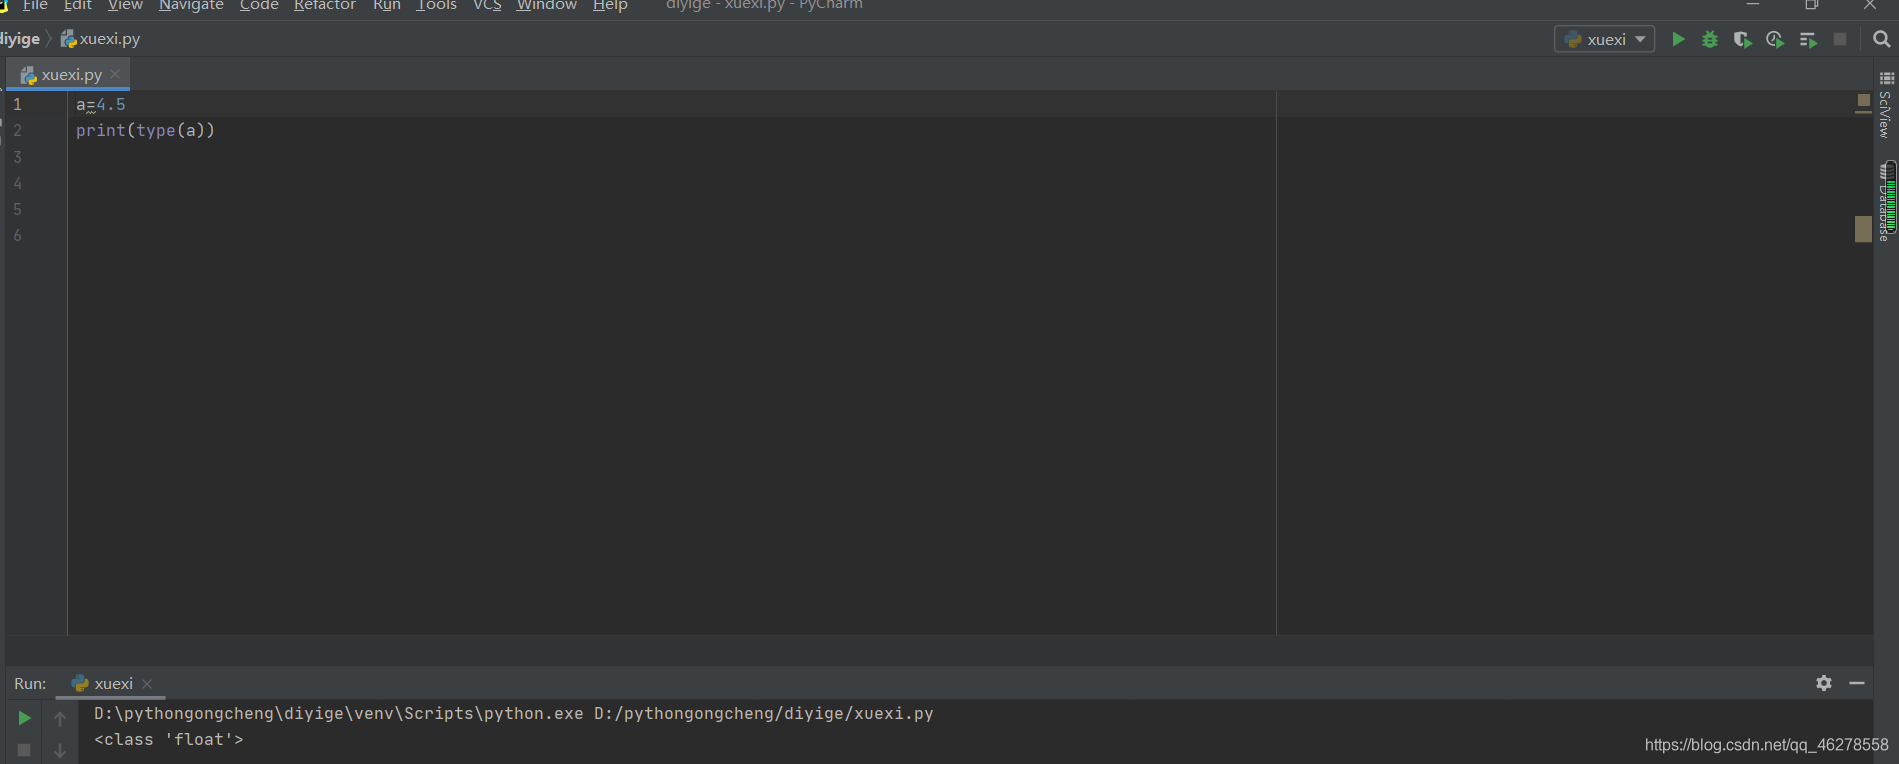Image resolution: width=1899 pixels, height=764 pixels.
Task: Select the xuexi.py editor tab
Action: point(68,74)
